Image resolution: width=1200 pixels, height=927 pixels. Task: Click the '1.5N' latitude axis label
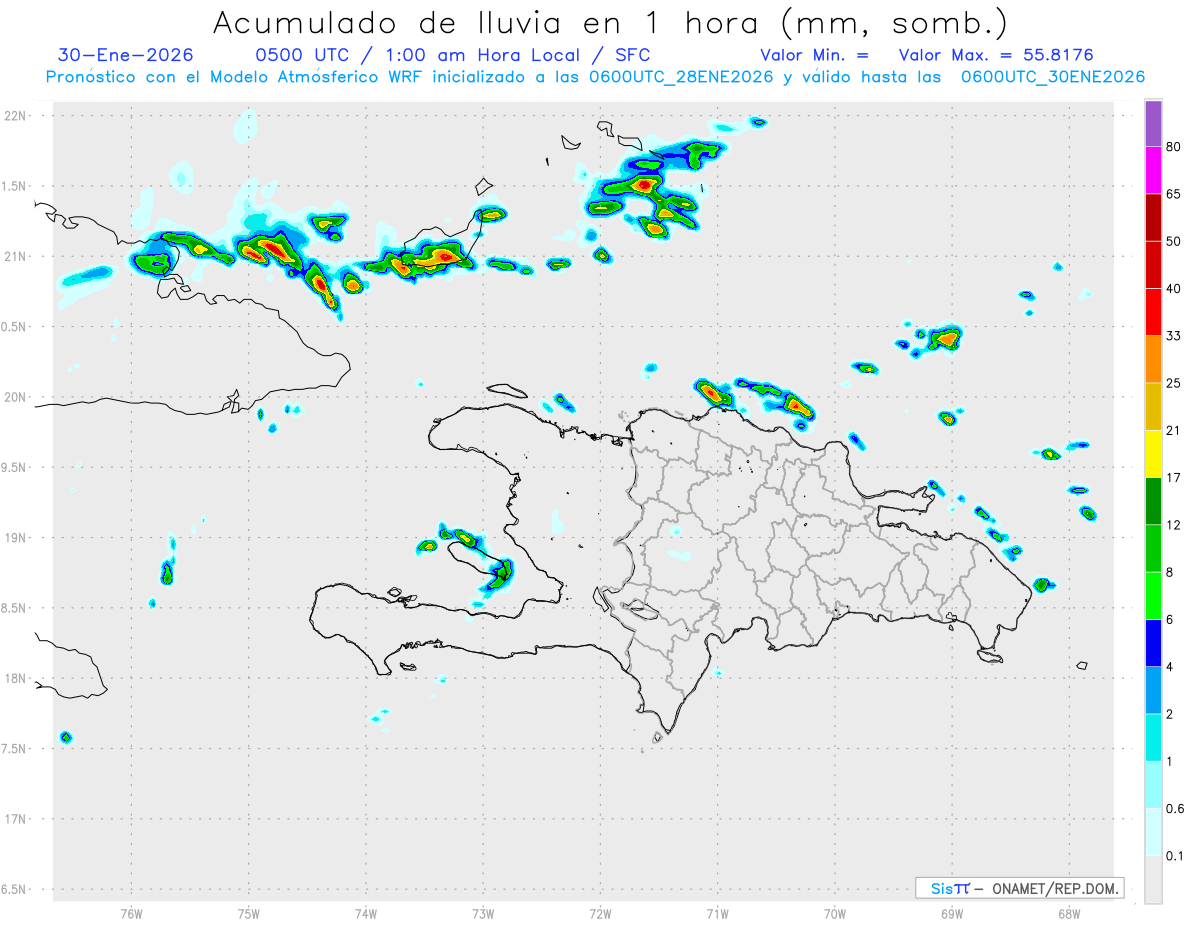[15, 186]
